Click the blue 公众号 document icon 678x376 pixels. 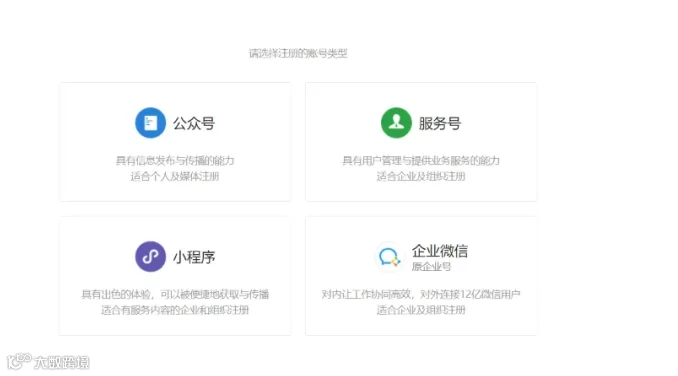[150, 123]
